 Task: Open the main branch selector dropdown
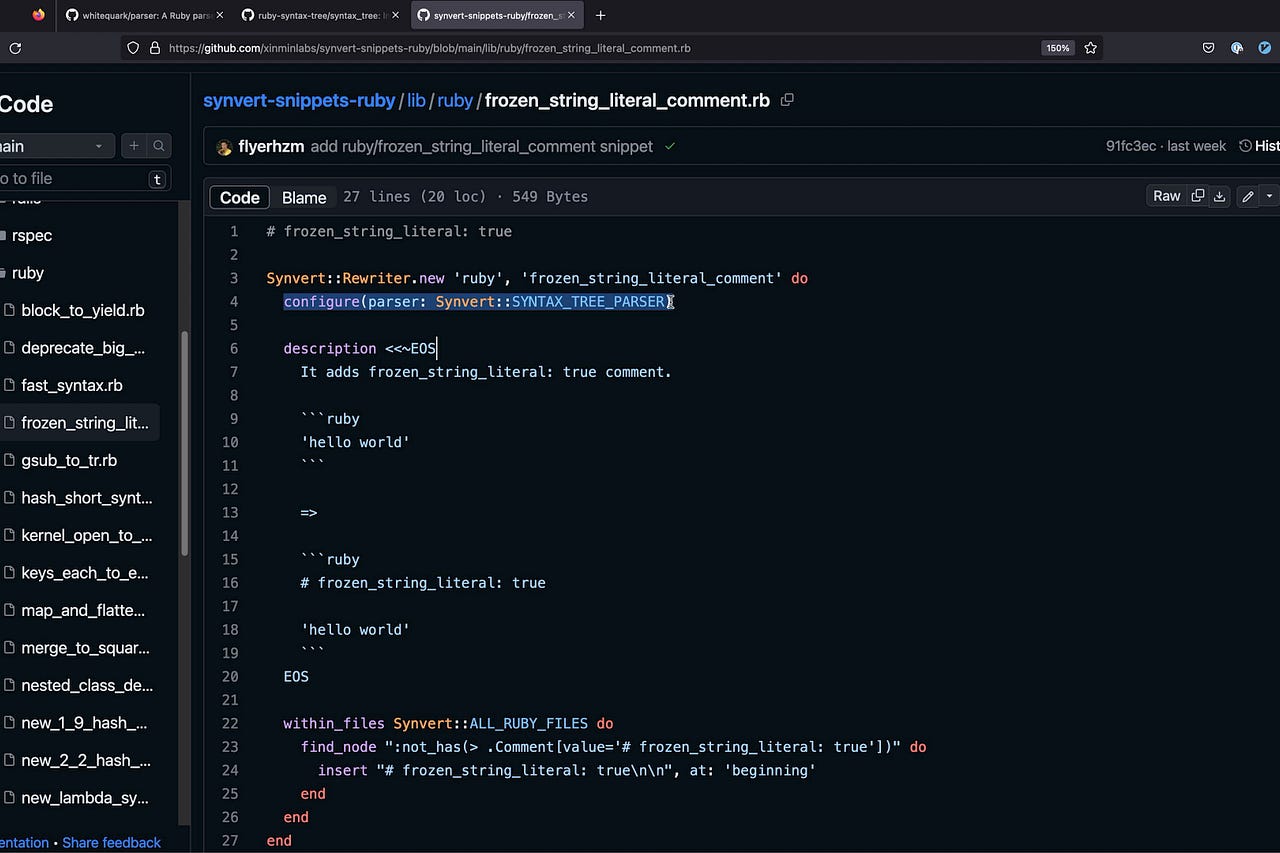tap(58, 146)
